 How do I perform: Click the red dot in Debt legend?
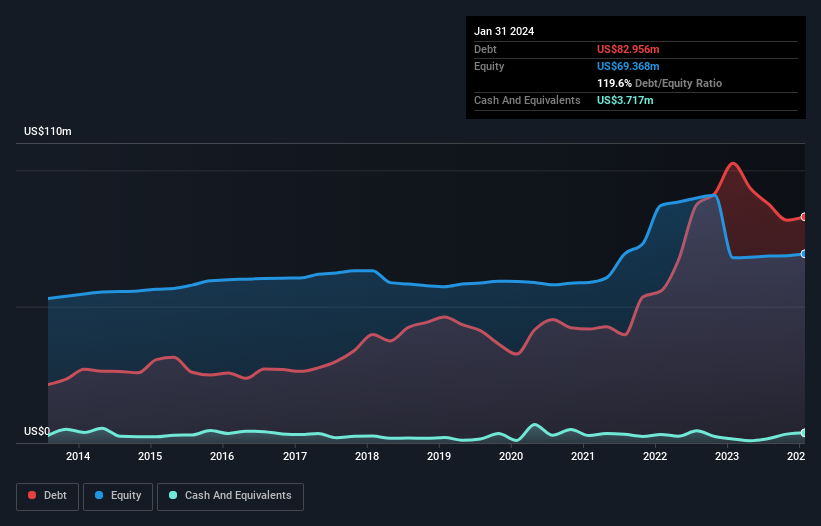pyautogui.click(x=32, y=495)
